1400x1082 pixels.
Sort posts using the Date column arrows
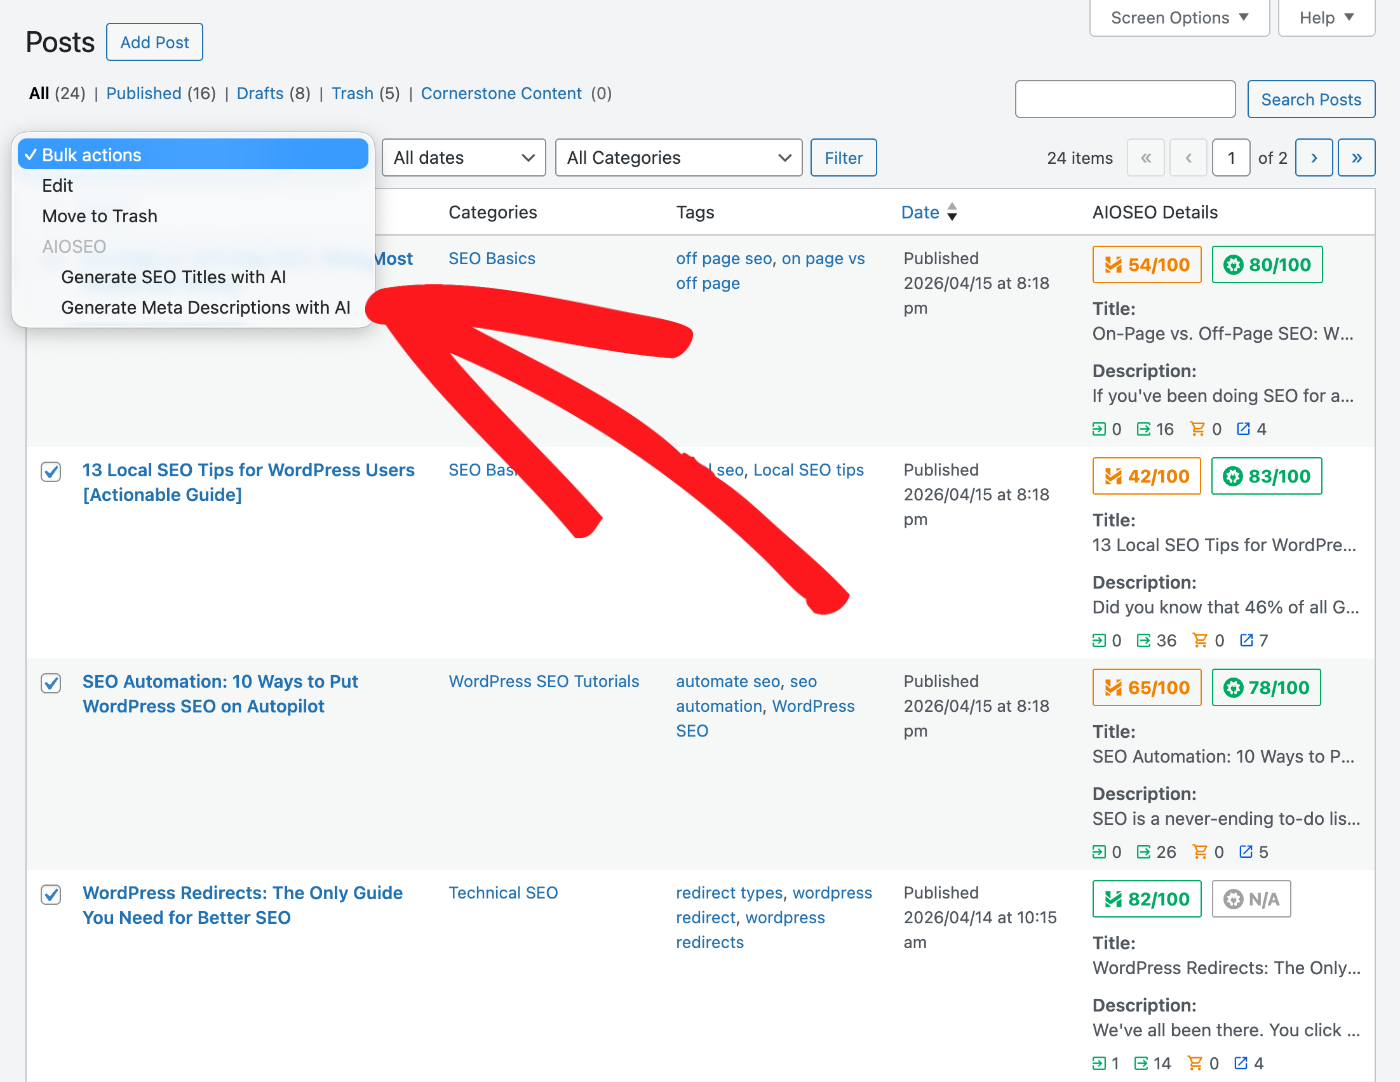pos(951,212)
